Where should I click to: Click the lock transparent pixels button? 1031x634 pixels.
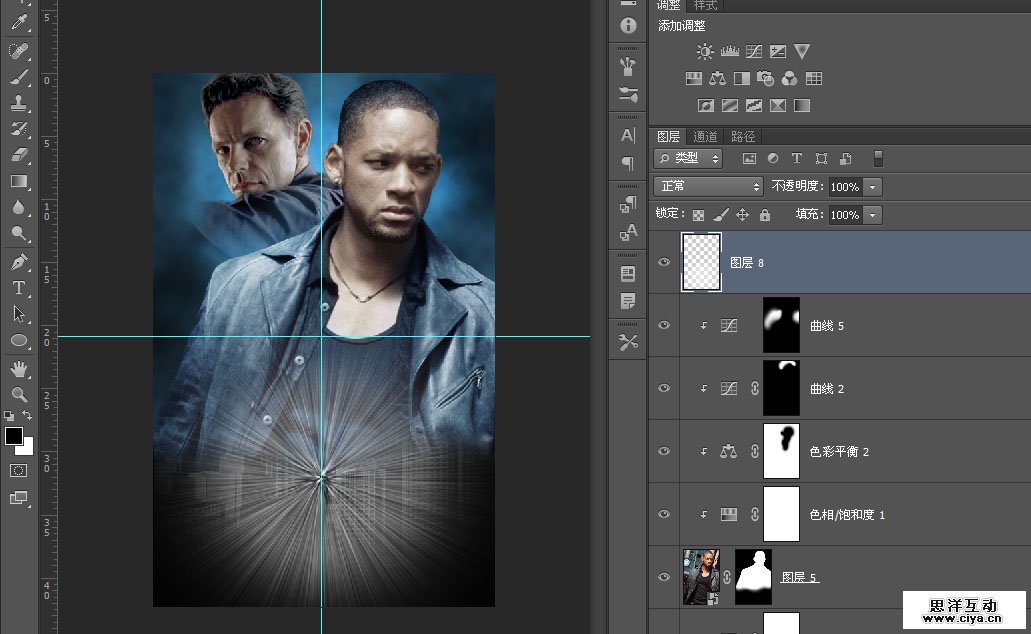699,215
